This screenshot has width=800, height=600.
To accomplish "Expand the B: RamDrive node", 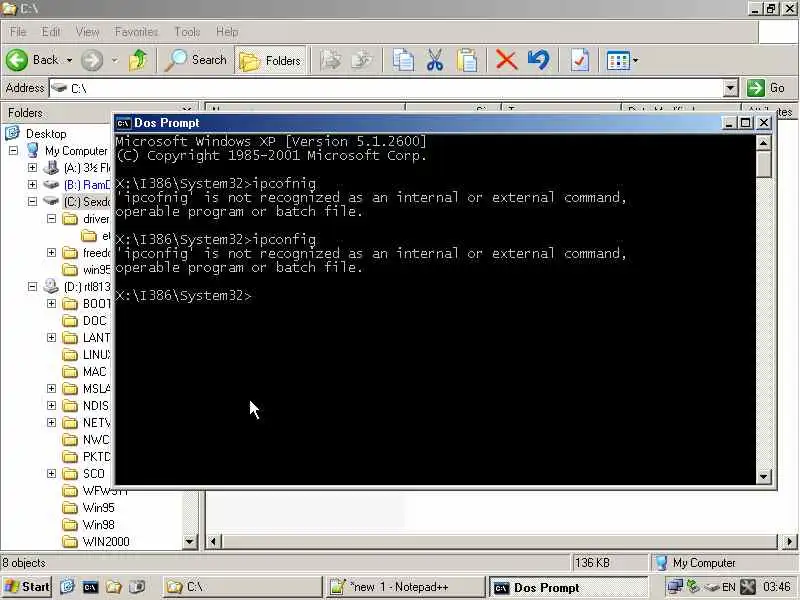I will coord(32,184).
